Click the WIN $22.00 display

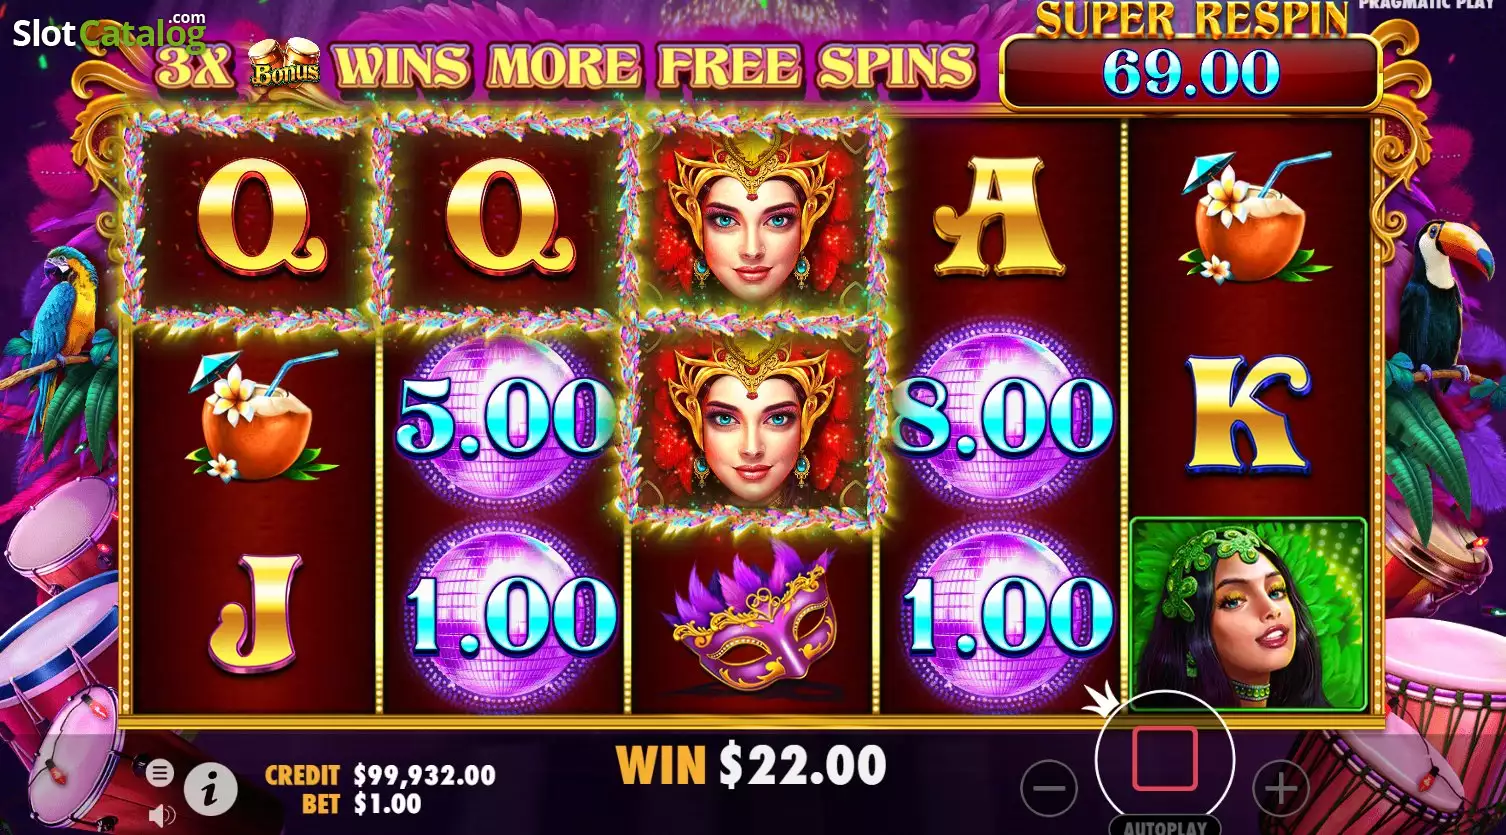coord(751,767)
